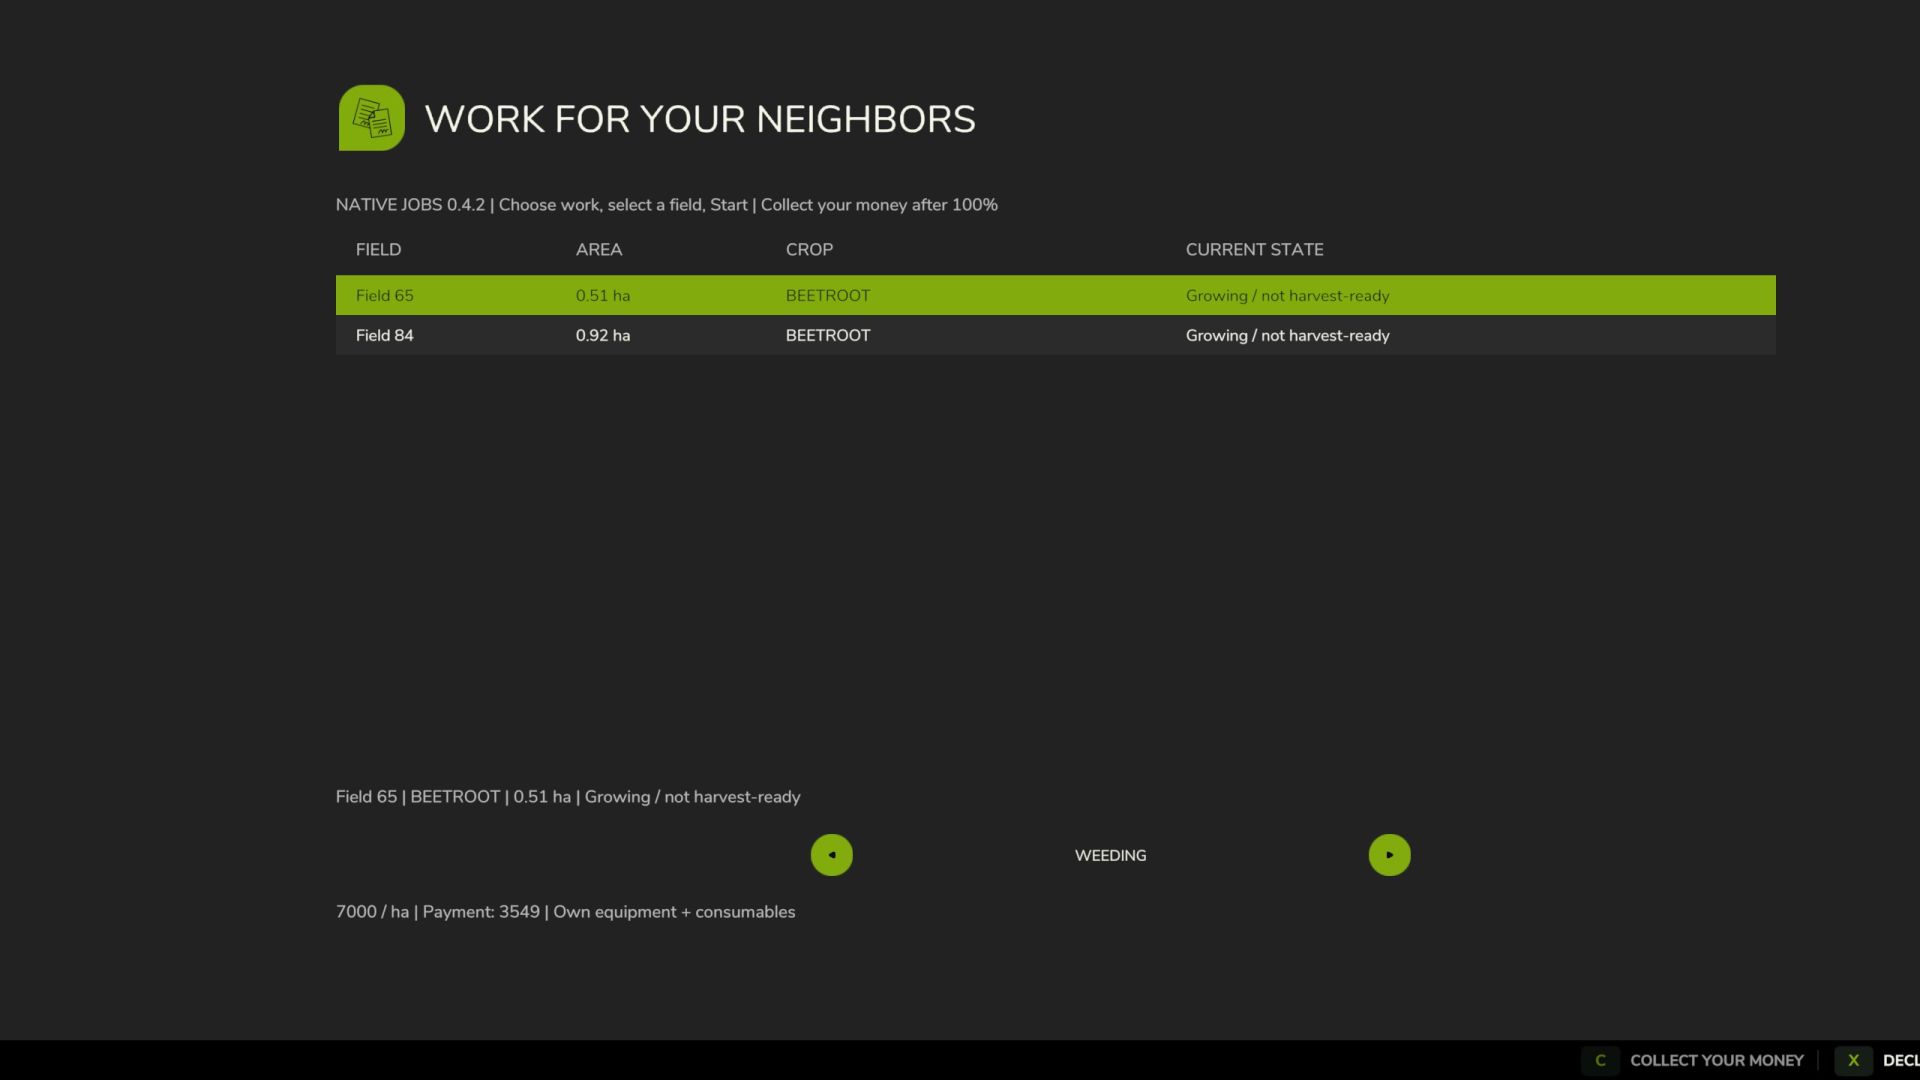Click the Field 65 summary line above WEEDING
The width and height of the screenshot is (1920, 1080).
click(568, 797)
